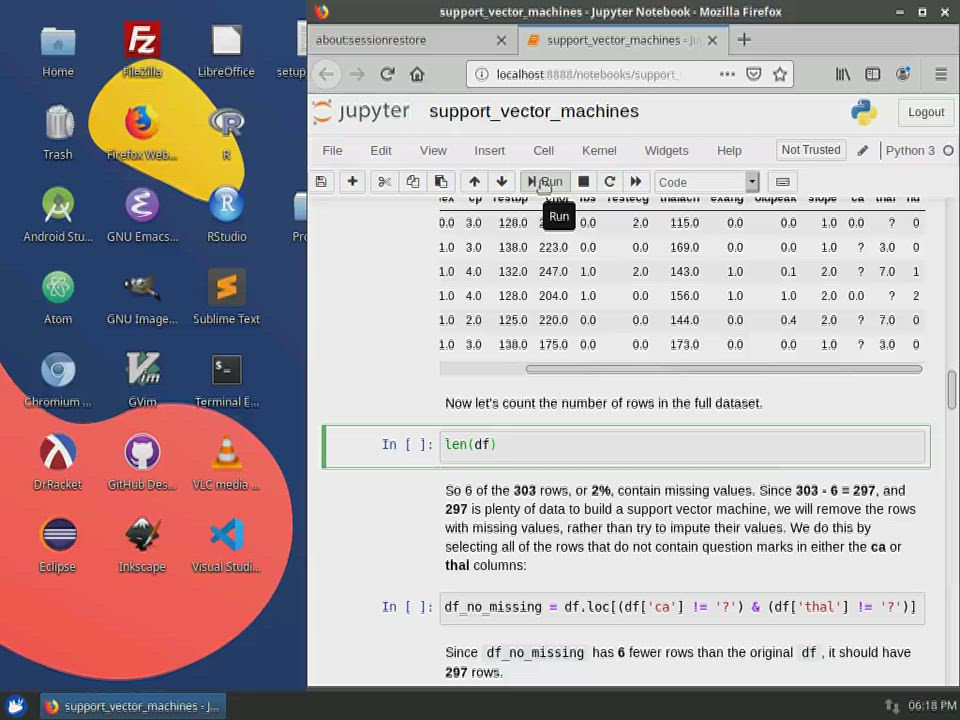Viewport: 960px width, 720px height.
Task: Copy selected cells in the Jupyter toolbar
Action: pyautogui.click(x=413, y=182)
